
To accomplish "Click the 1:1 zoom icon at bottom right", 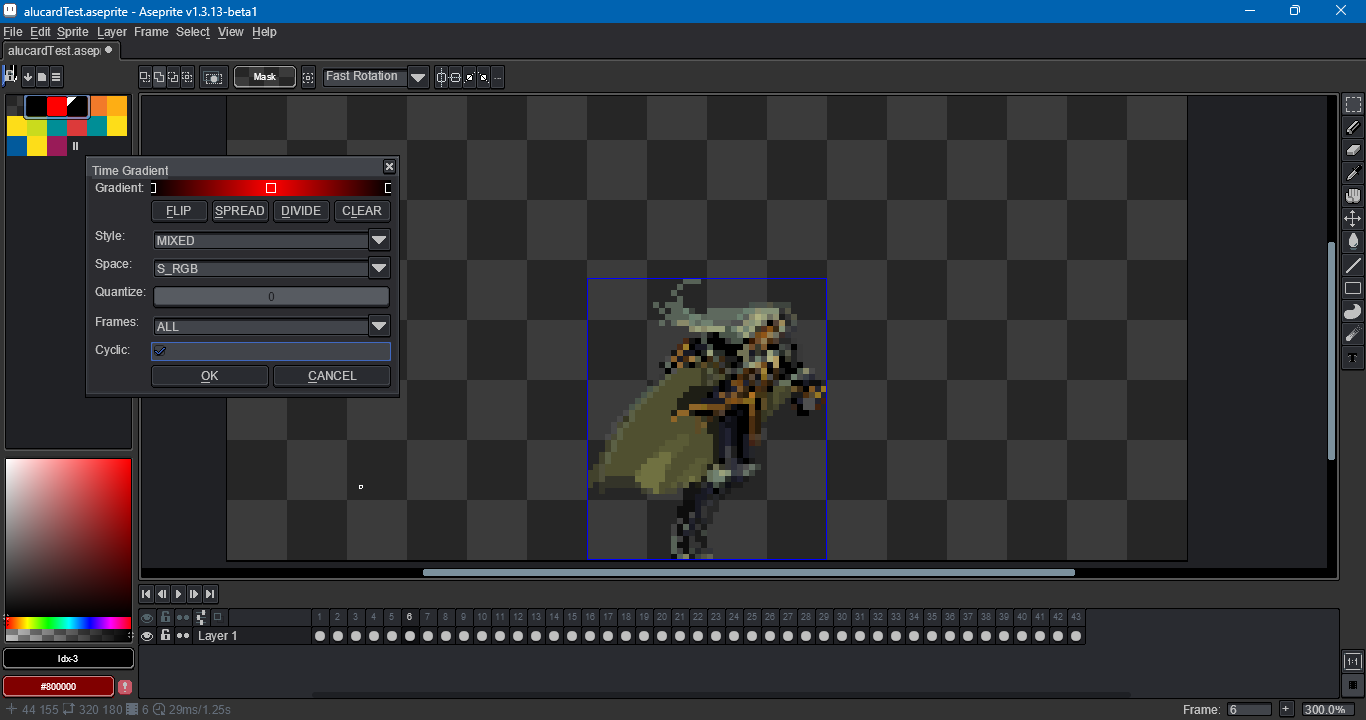I will coord(1352,662).
